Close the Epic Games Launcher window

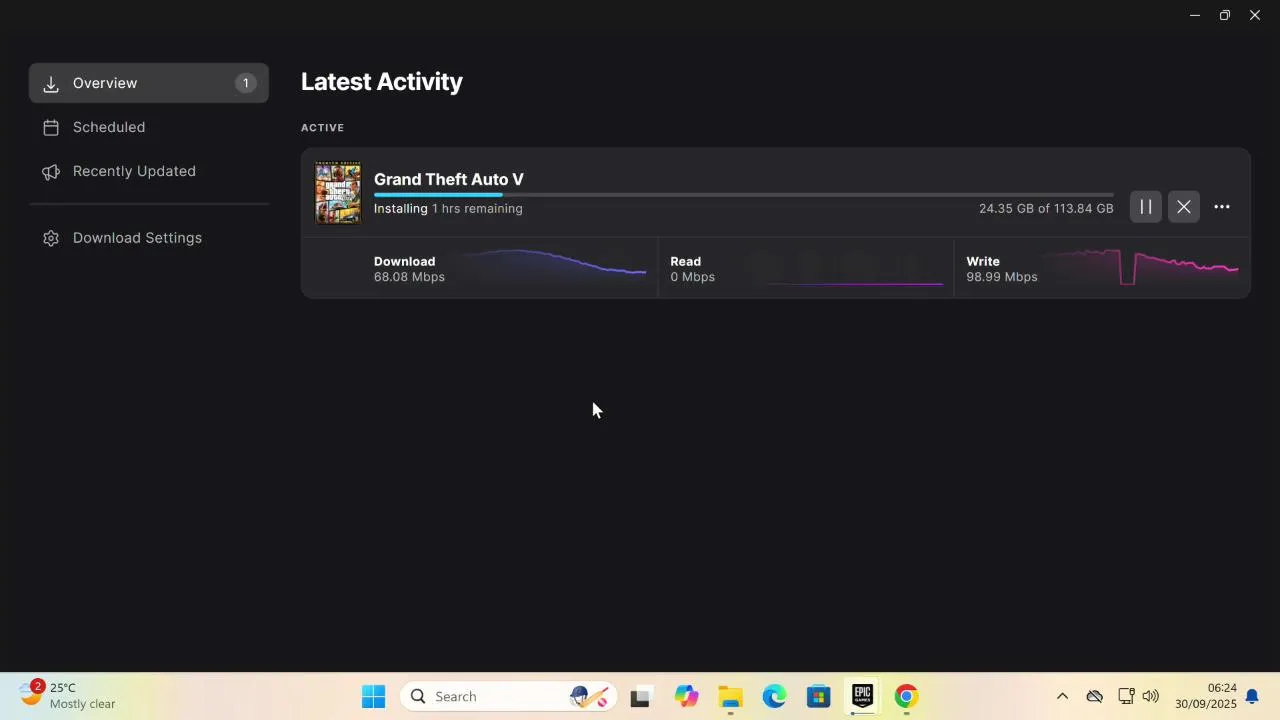[x=1255, y=15]
